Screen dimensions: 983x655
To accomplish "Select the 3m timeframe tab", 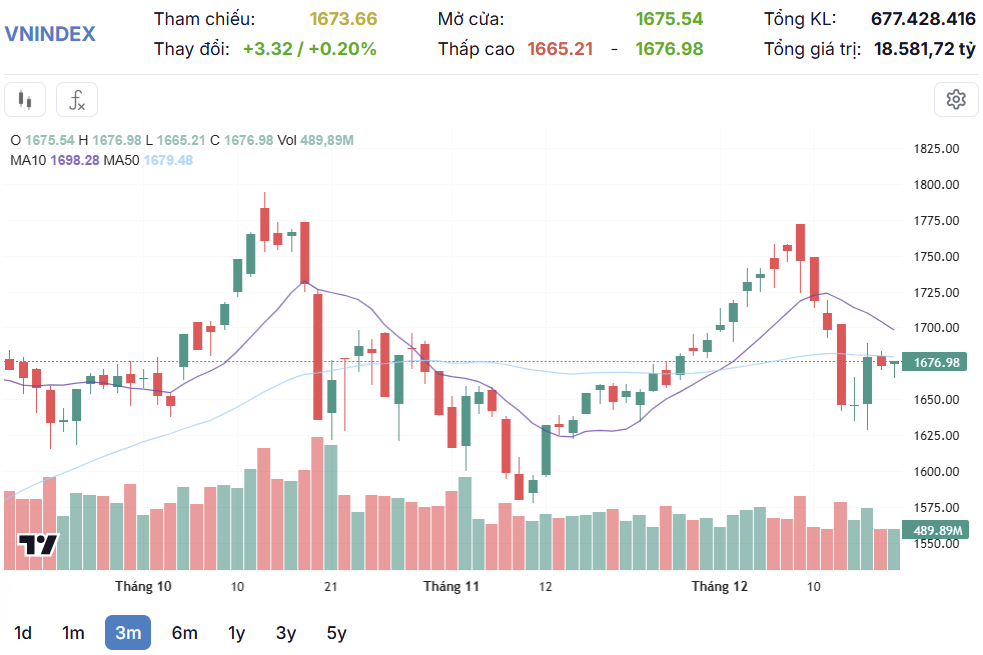I will (x=127, y=632).
